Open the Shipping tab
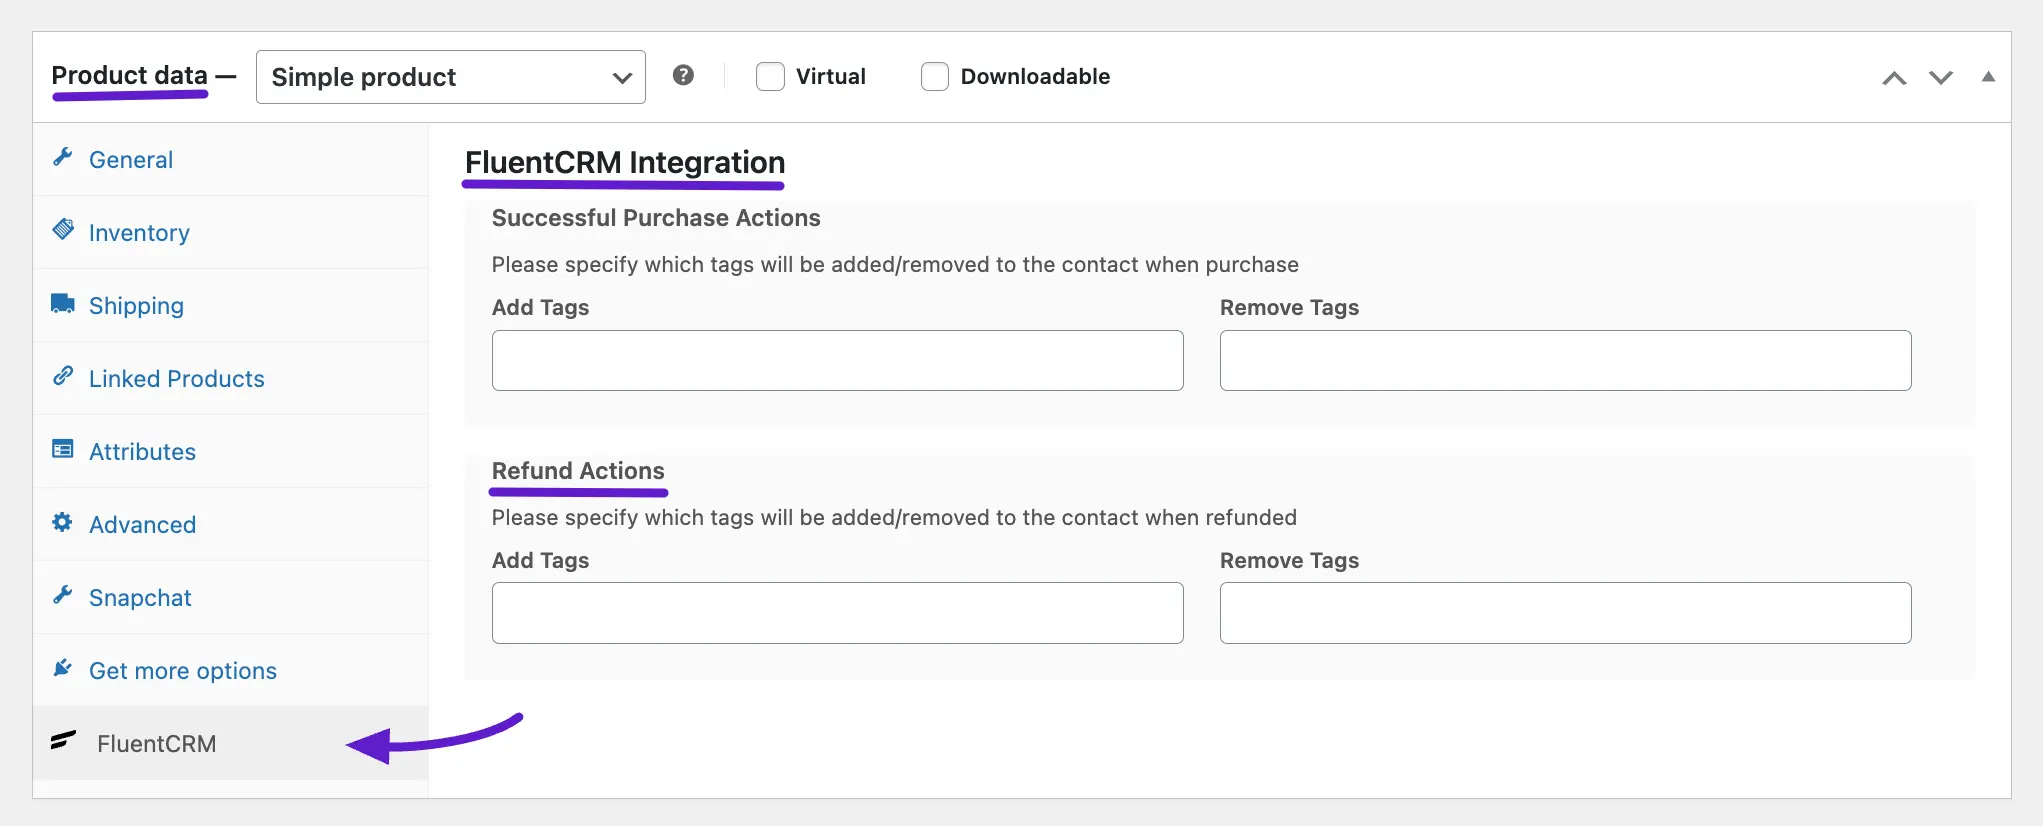This screenshot has width=2043, height=826. [x=231, y=306]
